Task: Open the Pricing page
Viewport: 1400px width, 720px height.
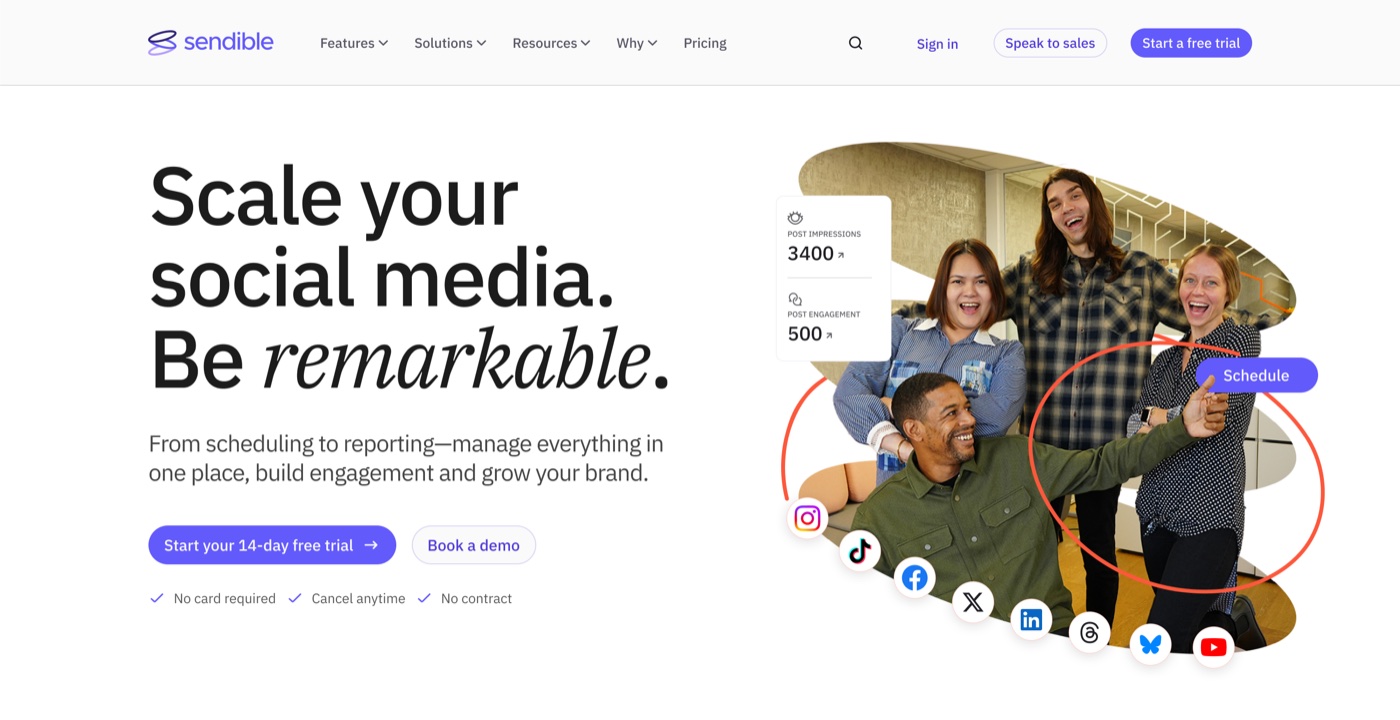Action: pos(705,43)
